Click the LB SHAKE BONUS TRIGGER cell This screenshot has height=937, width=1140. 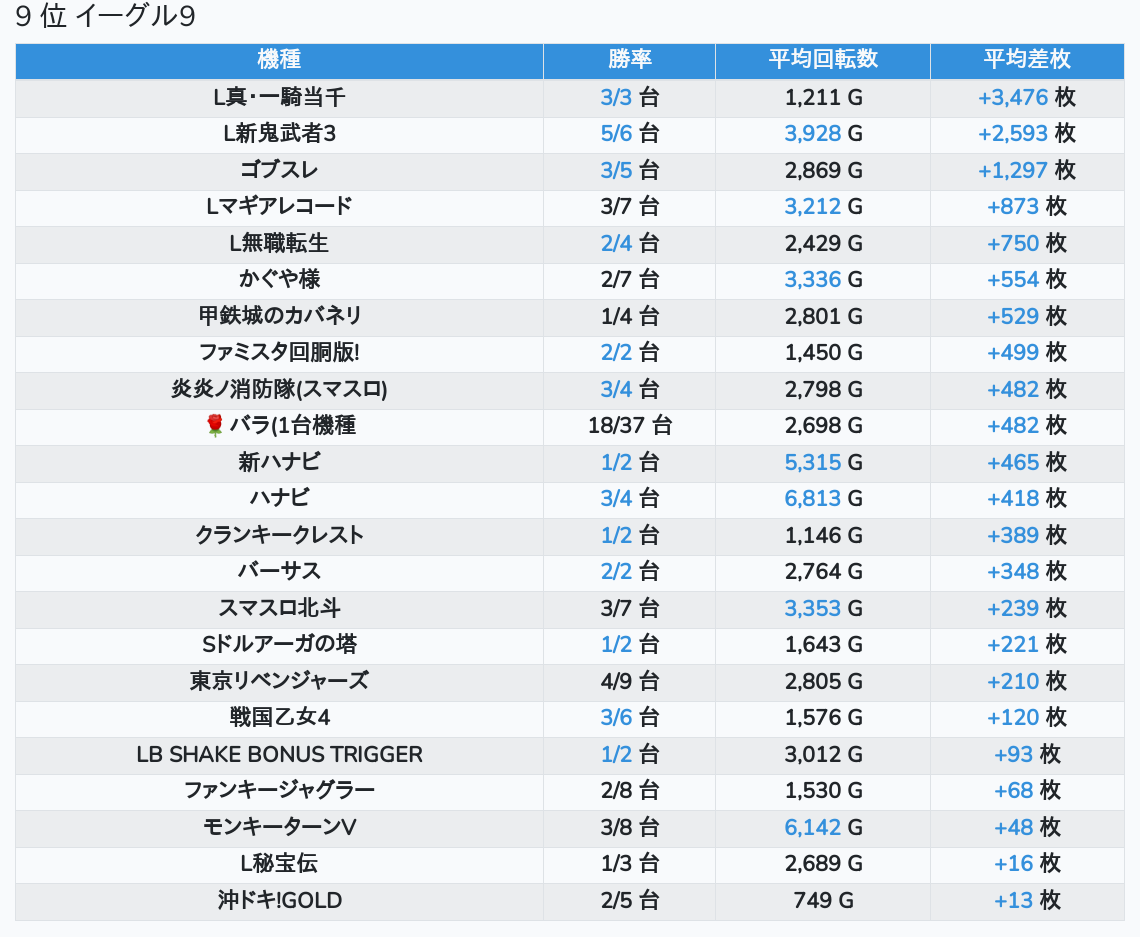click(279, 754)
